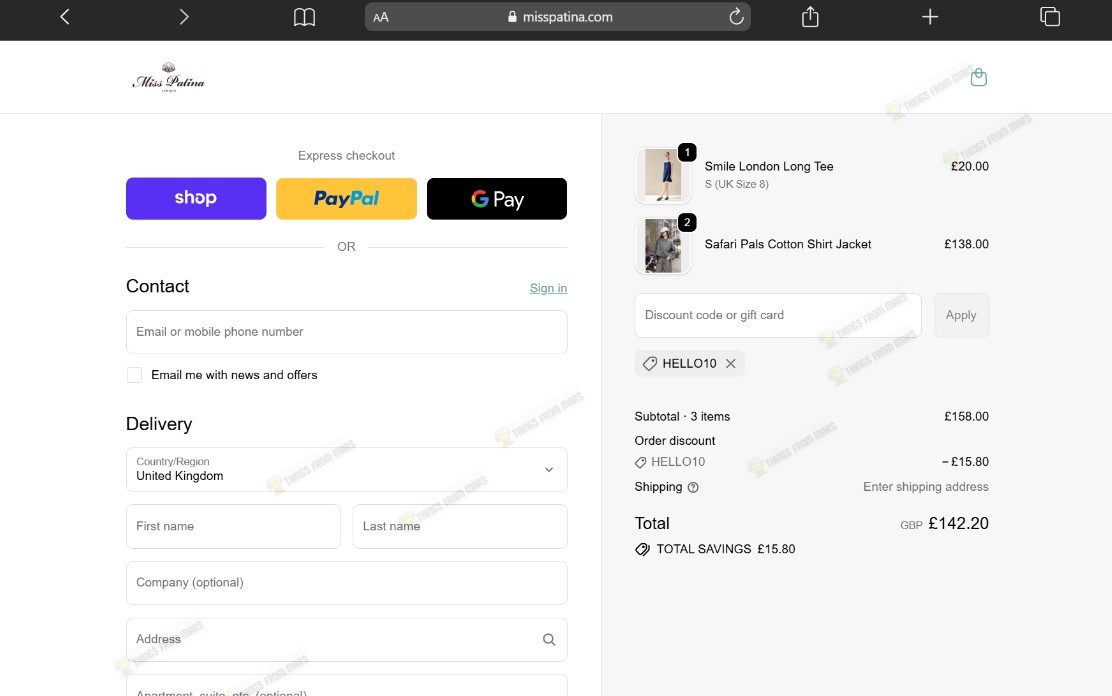Pay with the Shop Pay button
This screenshot has width=1112, height=696.
click(196, 199)
